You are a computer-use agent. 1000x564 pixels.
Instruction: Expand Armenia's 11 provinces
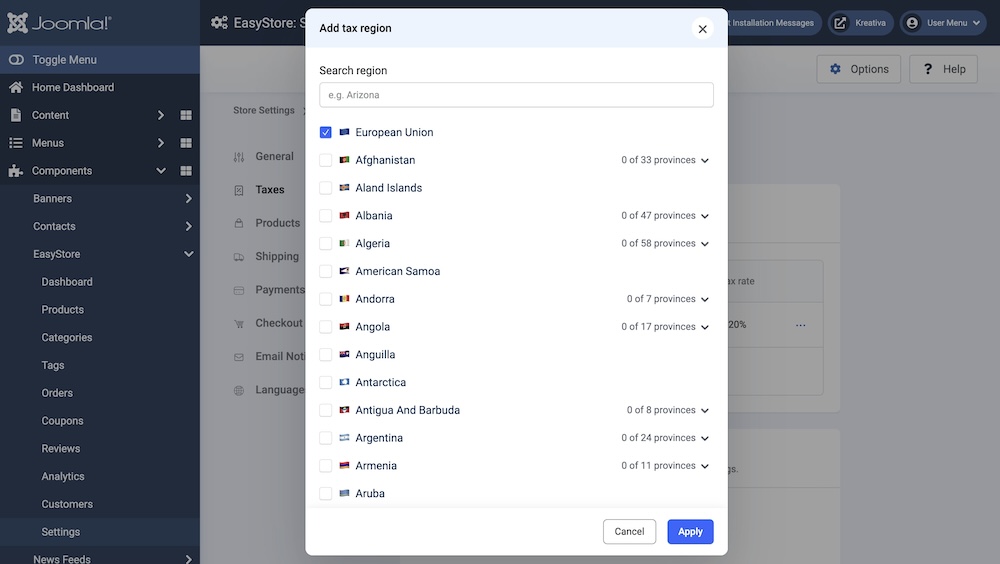click(705, 466)
